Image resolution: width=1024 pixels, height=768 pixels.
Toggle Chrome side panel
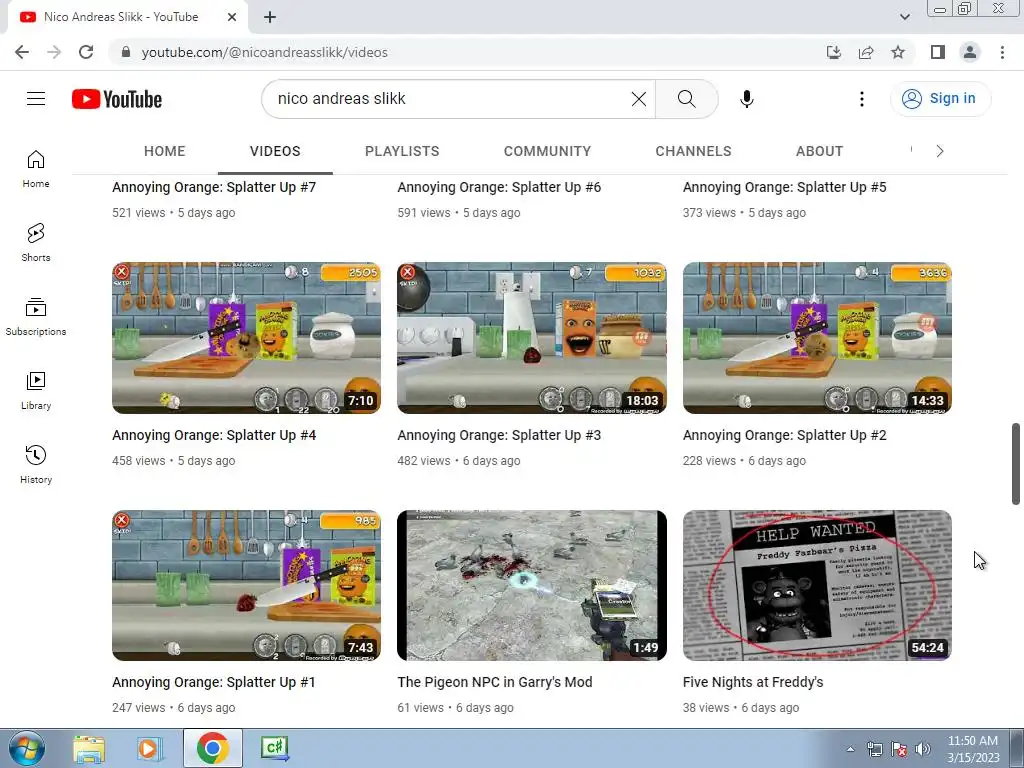coord(938,52)
